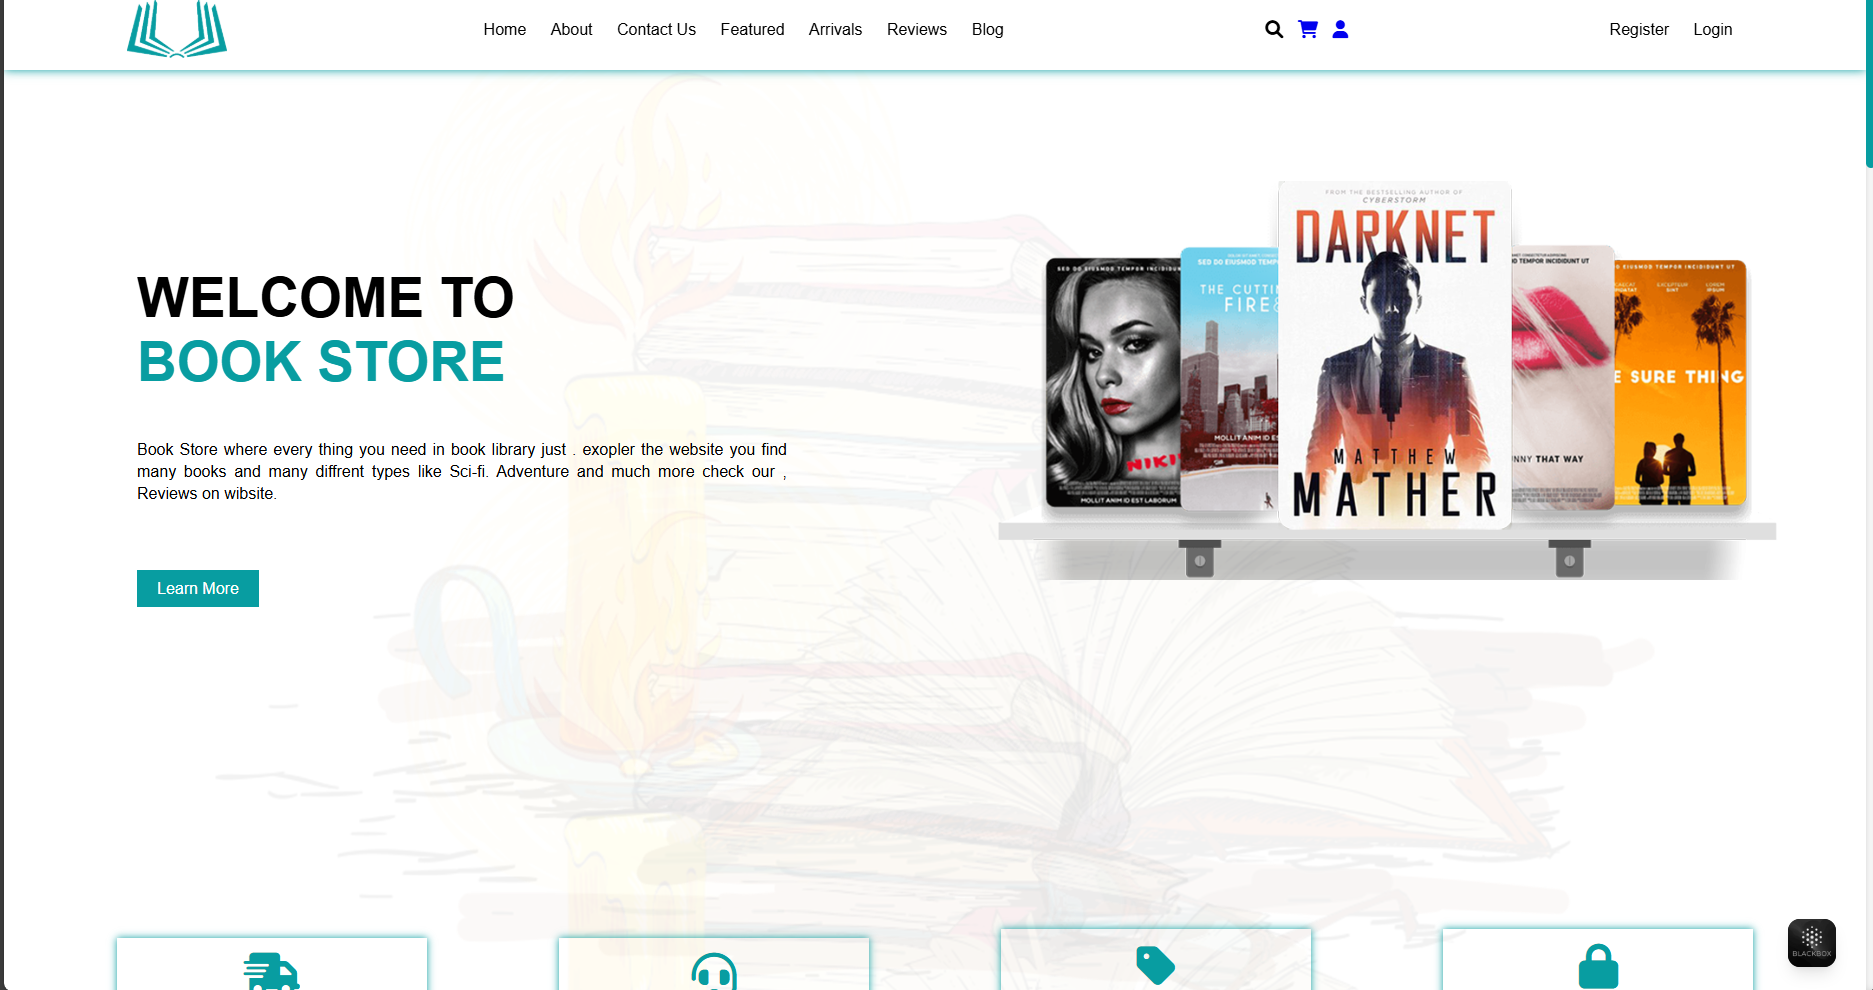Open the Blog nav item
Viewport: 1873px width, 990px height.
[987, 29]
